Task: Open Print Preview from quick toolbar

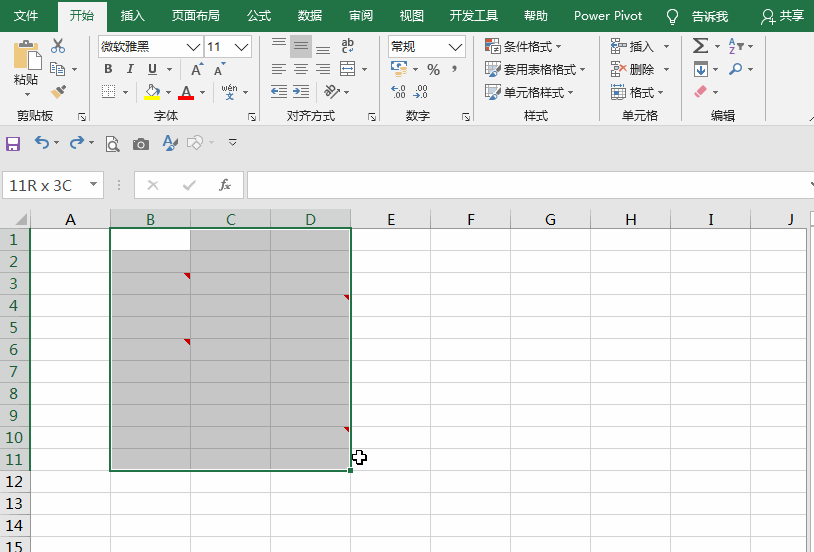Action: (112, 143)
